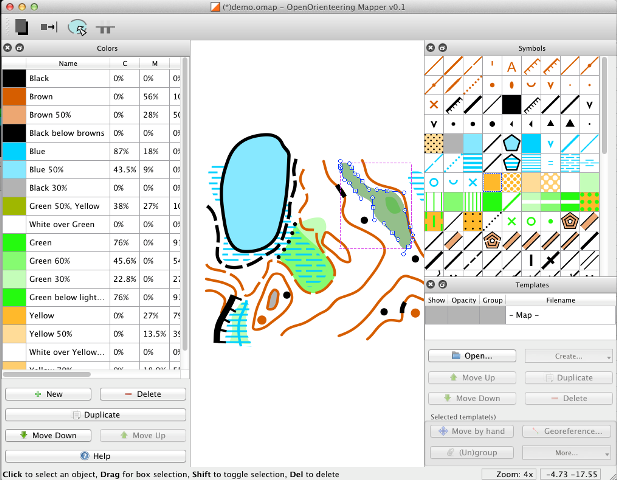Image resolution: width=617 pixels, height=480 pixels.
Task: Choose the green X symbol
Action: coord(511,221)
